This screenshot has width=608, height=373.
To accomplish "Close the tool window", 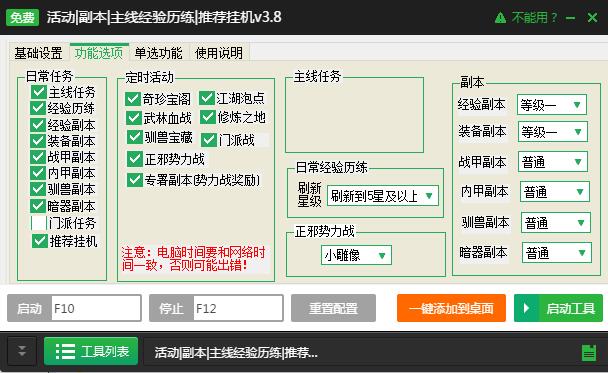I will point(592,17).
